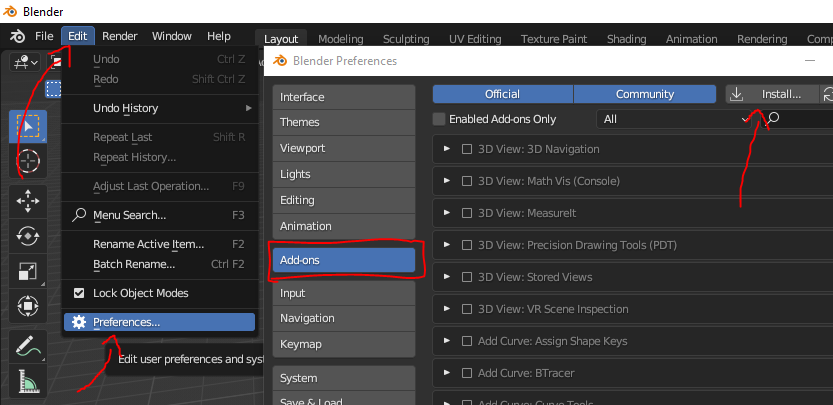Switch to the Keymap preferences tab
This screenshot has width=833, height=405.
point(343,343)
